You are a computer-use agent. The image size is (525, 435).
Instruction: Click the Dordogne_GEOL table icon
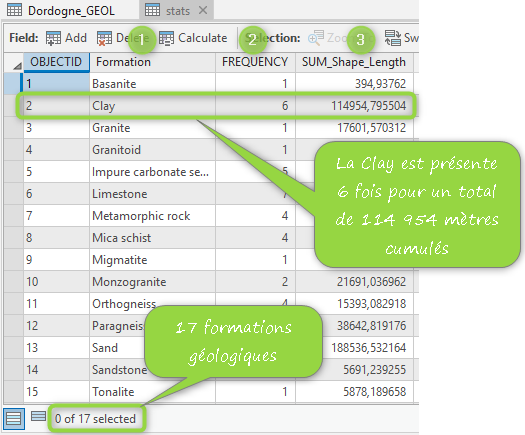pos(14,10)
